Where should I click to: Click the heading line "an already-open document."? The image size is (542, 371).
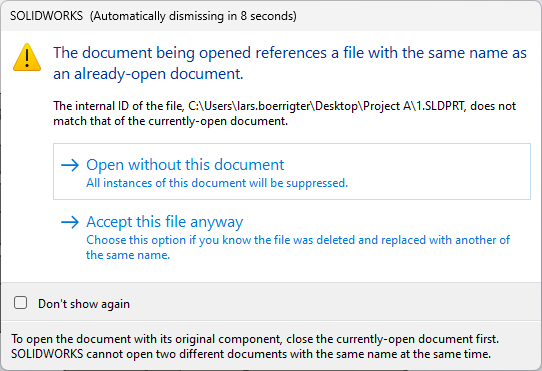pos(148,74)
